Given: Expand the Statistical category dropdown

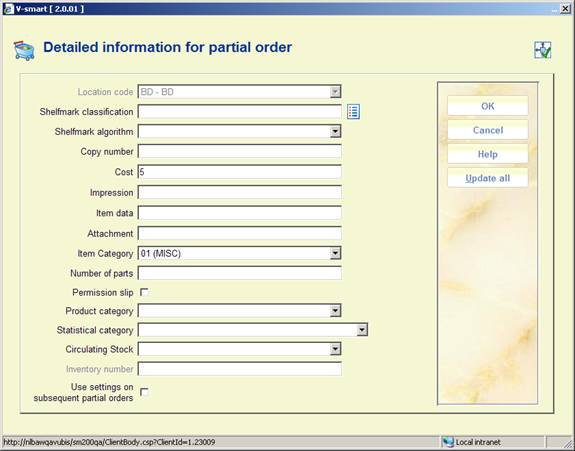Looking at the screenshot, I should [362, 330].
